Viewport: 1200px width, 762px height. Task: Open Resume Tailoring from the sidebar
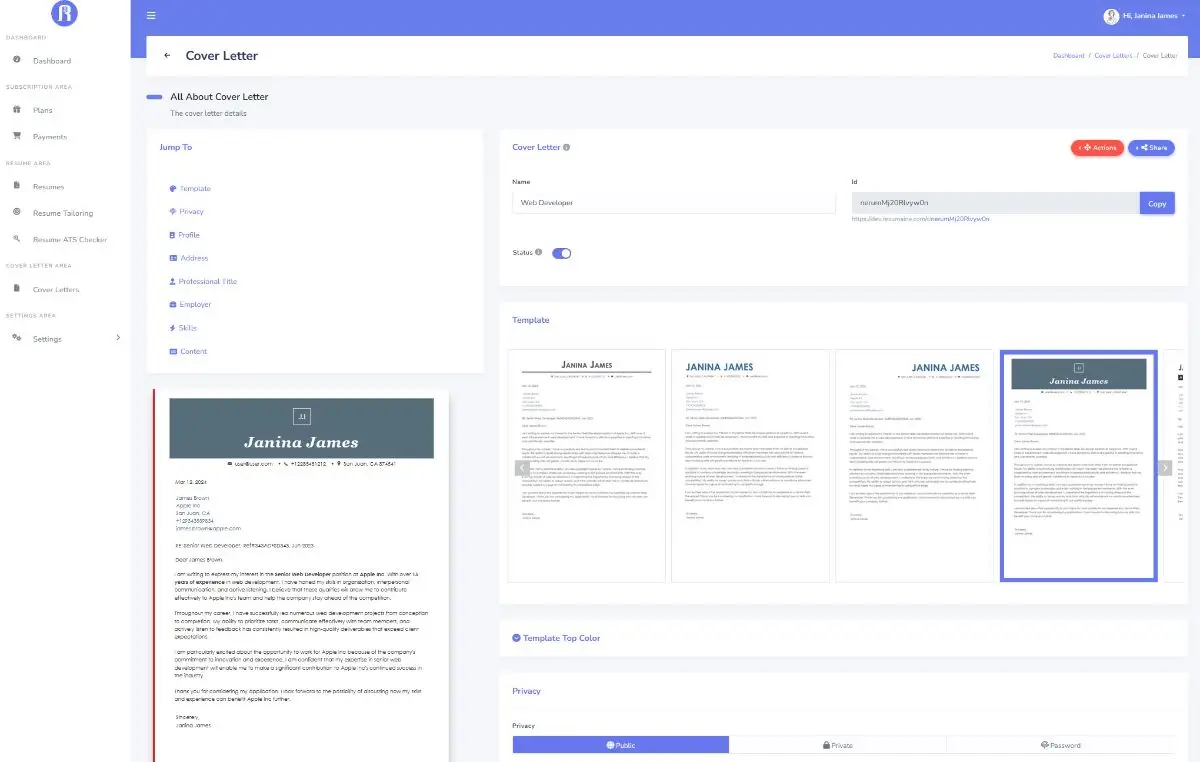[x=63, y=213]
